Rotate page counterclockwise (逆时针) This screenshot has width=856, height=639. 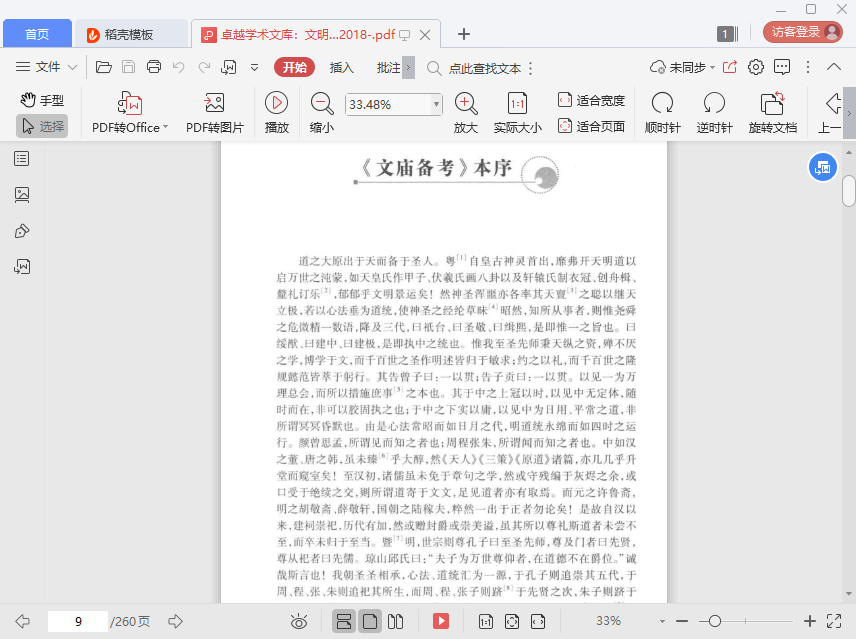coord(714,112)
